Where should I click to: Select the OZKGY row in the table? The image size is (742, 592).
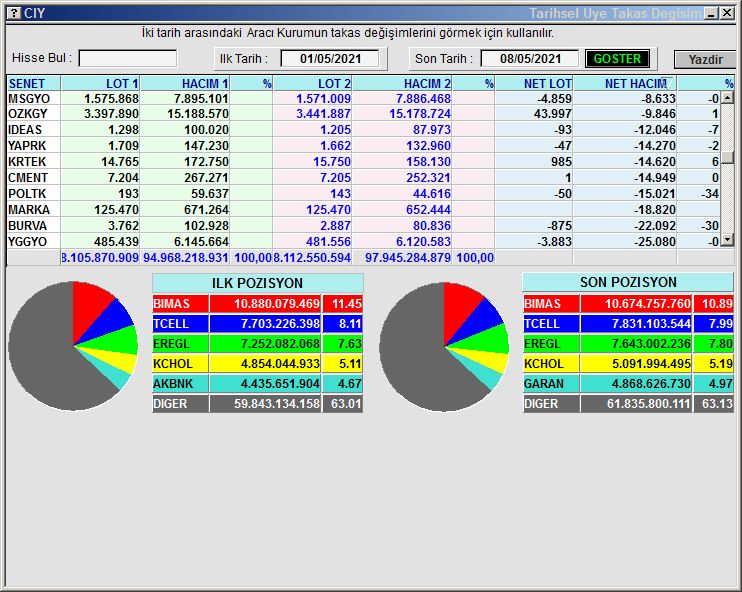[x=30, y=114]
